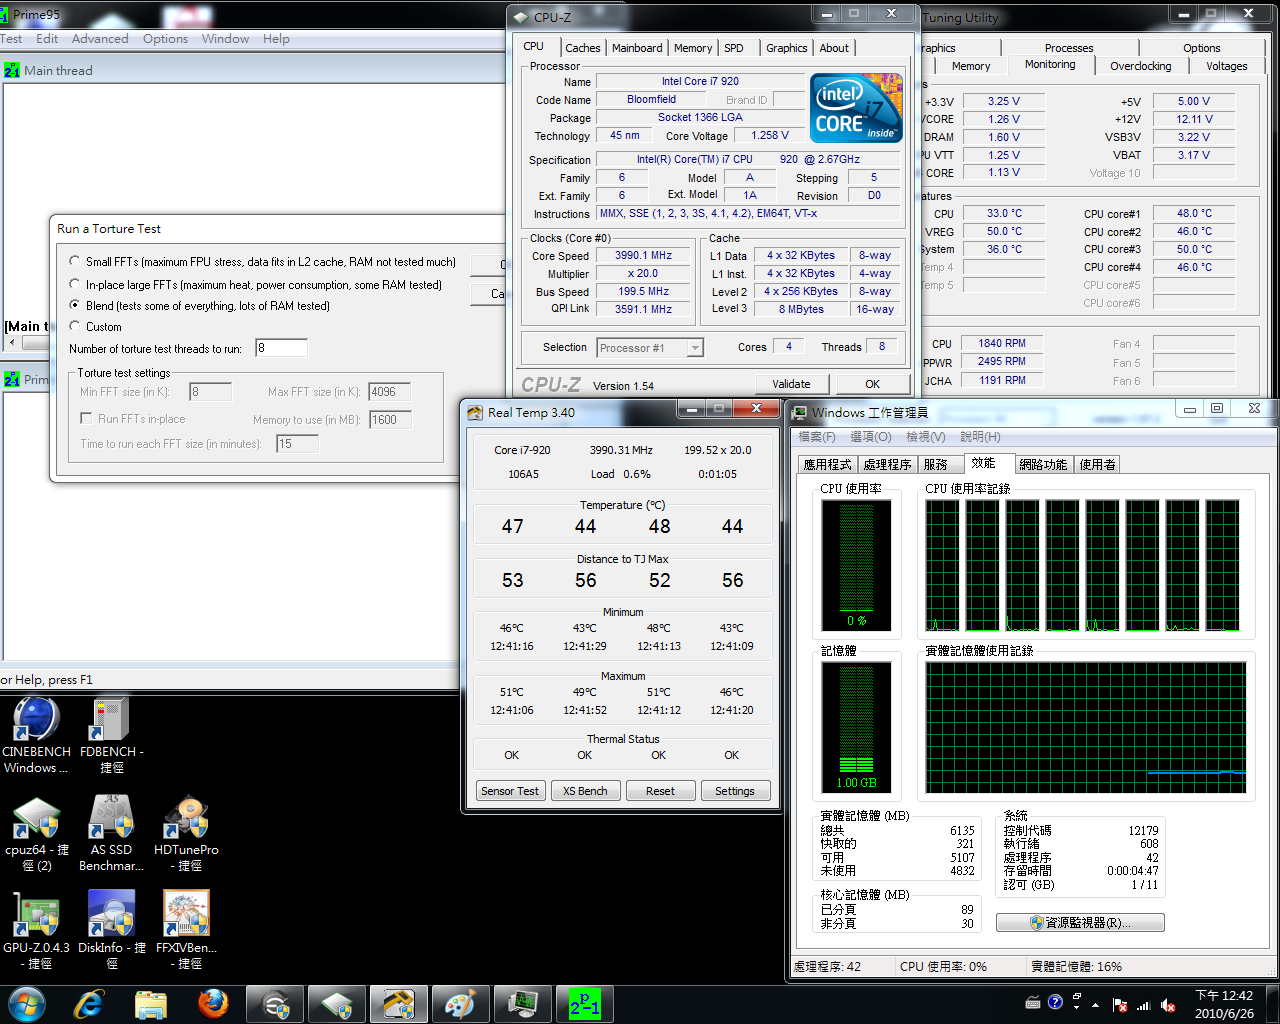This screenshot has height=1024, width=1280.
Task: Select Blend torture test option
Action: pos(75,305)
